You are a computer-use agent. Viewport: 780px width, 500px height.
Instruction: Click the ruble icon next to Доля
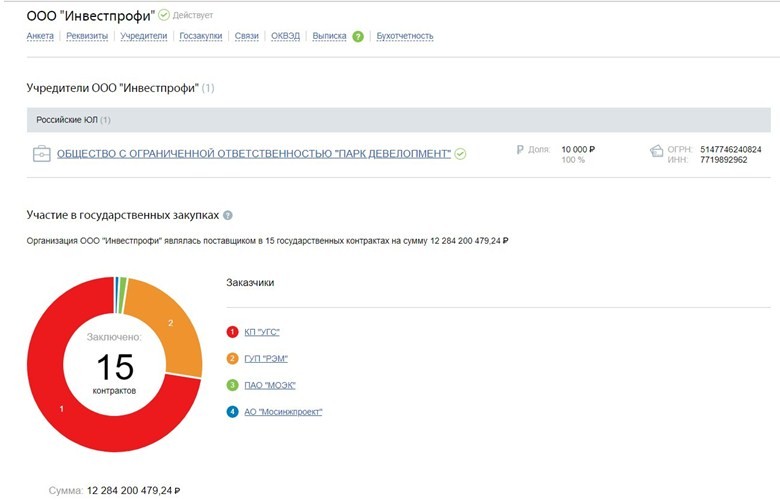pyautogui.click(x=520, y=149)
